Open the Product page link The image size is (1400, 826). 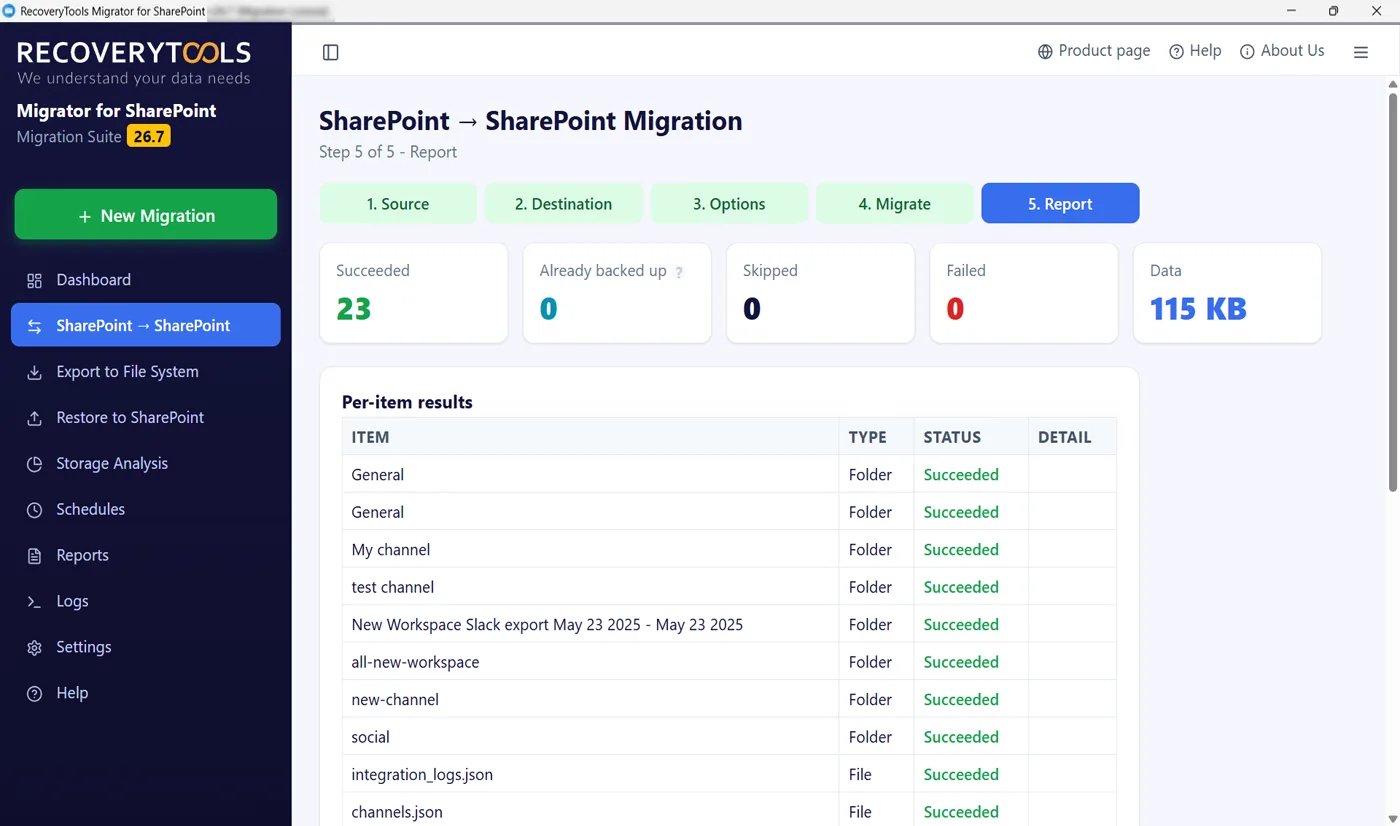[1094, 51]
